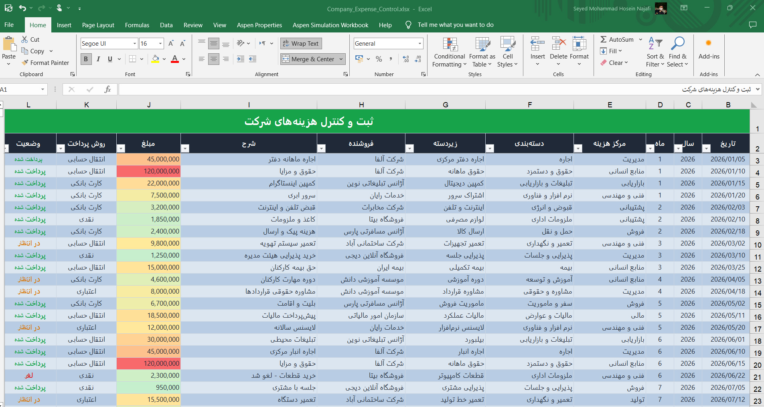The width and height of the screenshot is (764, 407).
Task: Open filter dropdown on تاریخ column
Action: pos(707,148)
